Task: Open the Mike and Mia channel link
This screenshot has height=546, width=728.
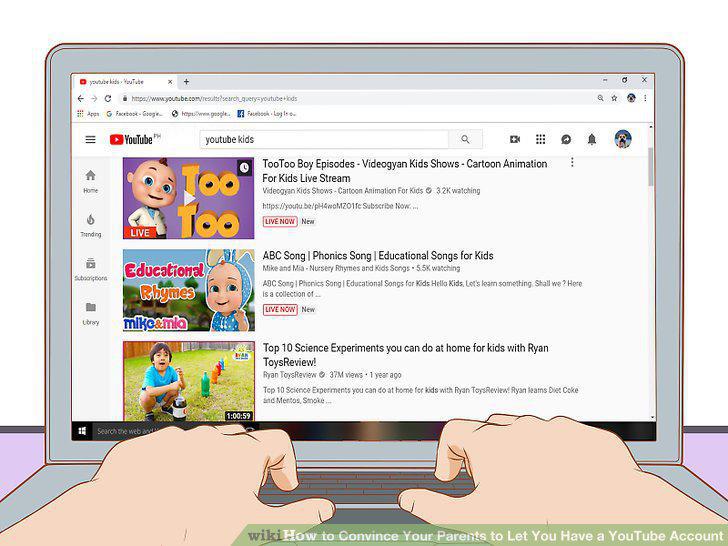Action: pyautogui.click(x=336, y=268)
